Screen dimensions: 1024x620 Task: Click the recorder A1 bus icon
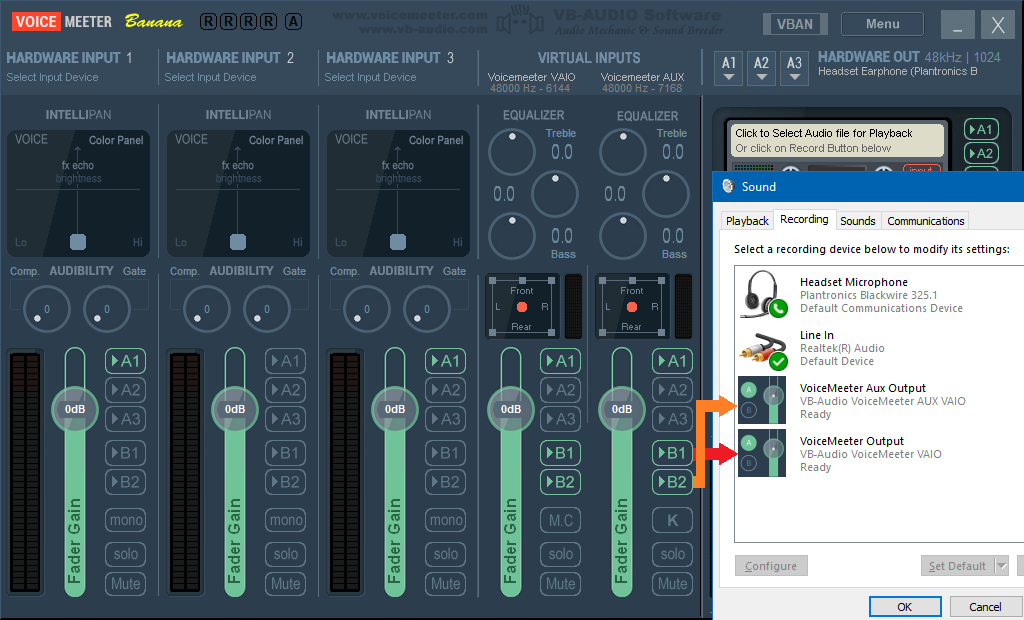tap(981, 129)
